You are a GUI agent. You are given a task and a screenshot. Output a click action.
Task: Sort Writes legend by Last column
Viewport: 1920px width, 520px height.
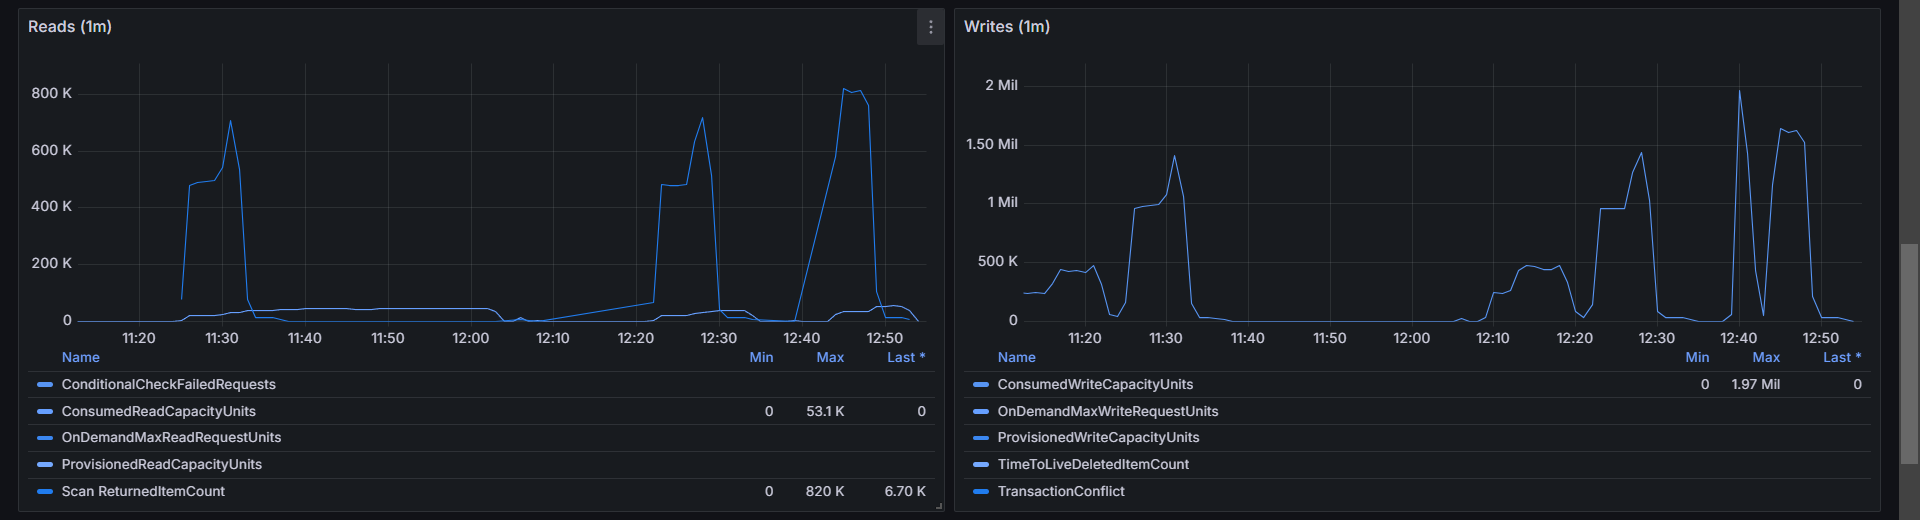tap(1841, 357)
